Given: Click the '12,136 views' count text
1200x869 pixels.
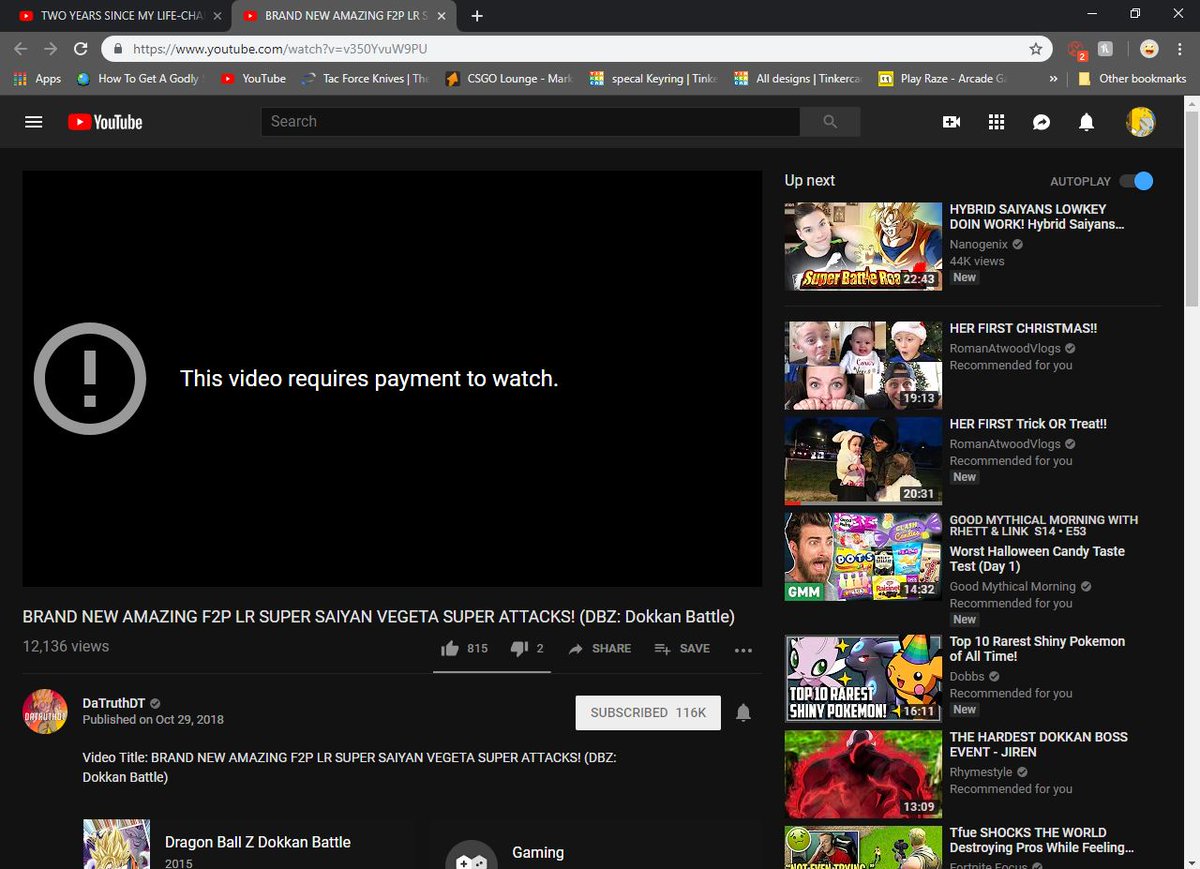Looking at the screenshot, I should [x=66, y=647].
